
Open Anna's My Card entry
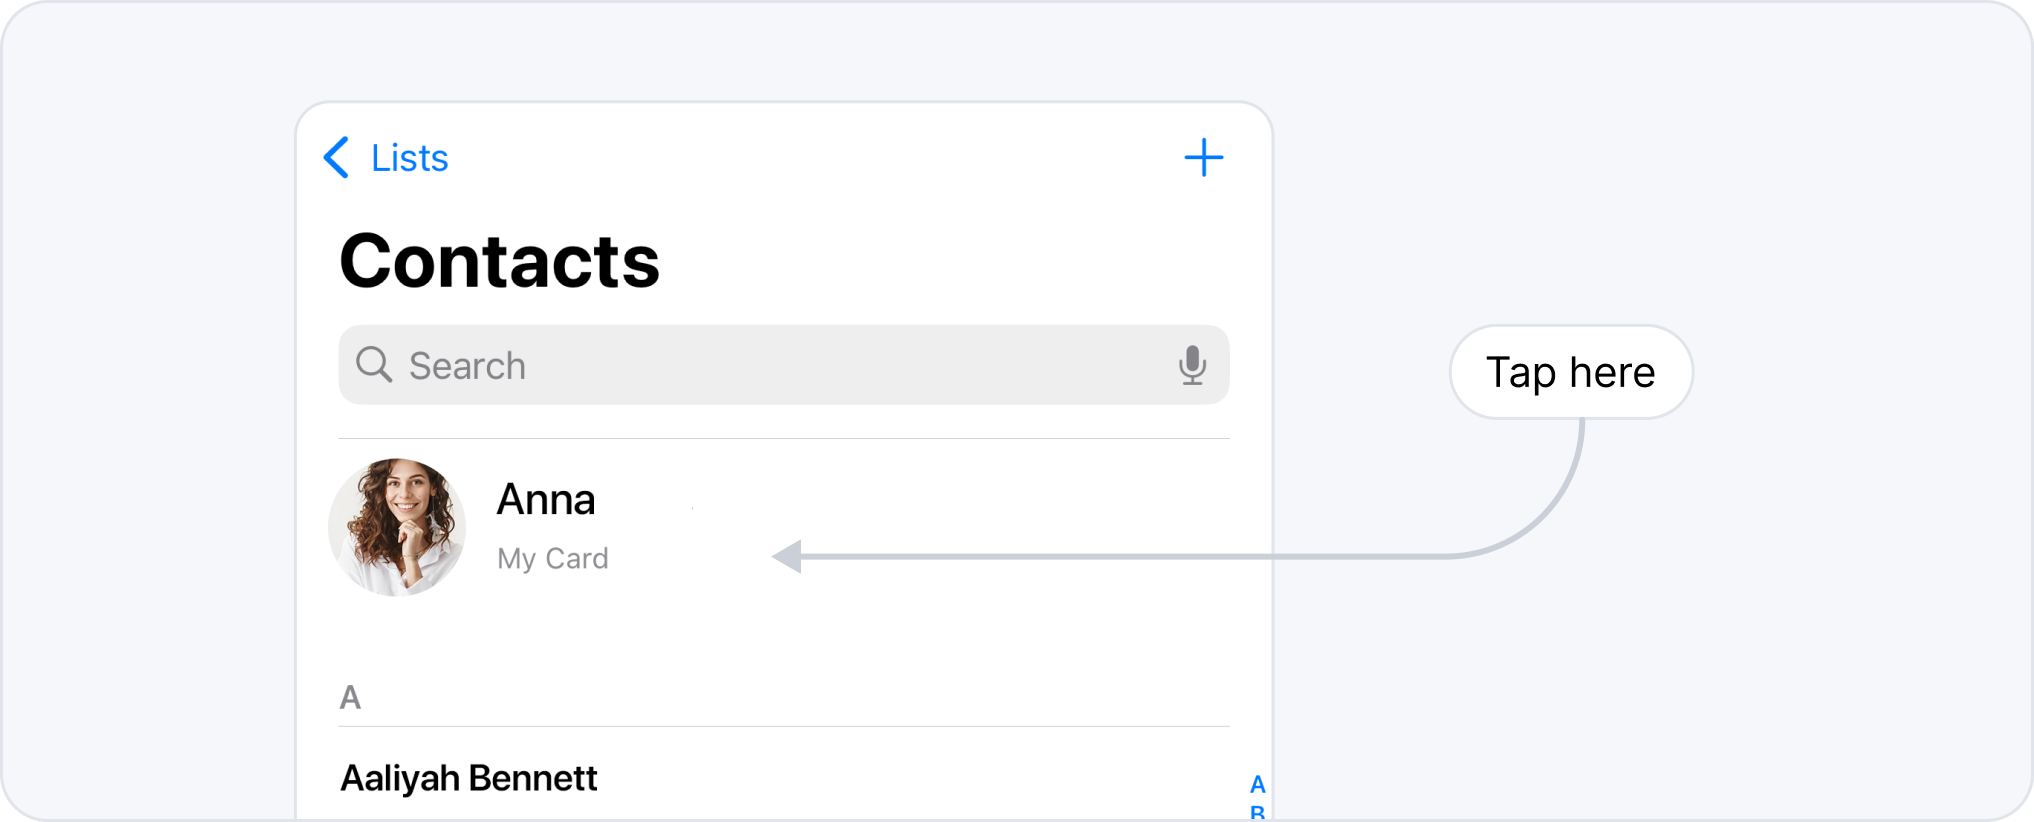[x=784, y=527]
